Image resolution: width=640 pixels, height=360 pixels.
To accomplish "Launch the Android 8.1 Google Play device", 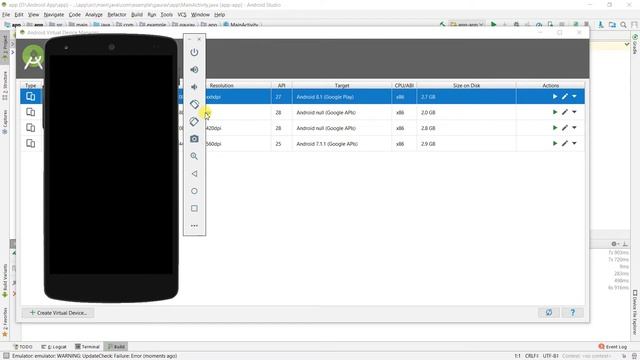I will [555, 97].
